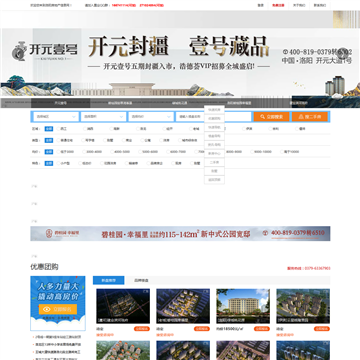360x360 pixels.
Task: Choose 公寓 in the 类型 row
Action: click(145, 140)
